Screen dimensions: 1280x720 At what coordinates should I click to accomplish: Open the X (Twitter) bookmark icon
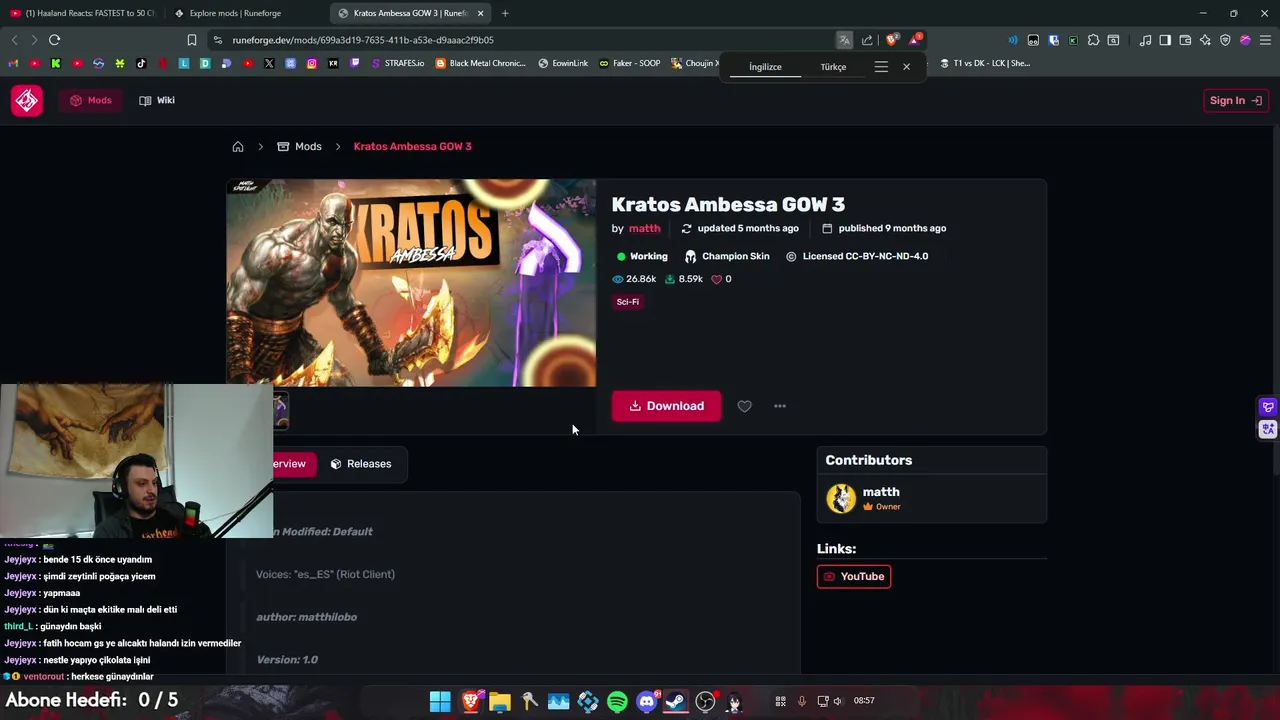[x=269, y=63]
